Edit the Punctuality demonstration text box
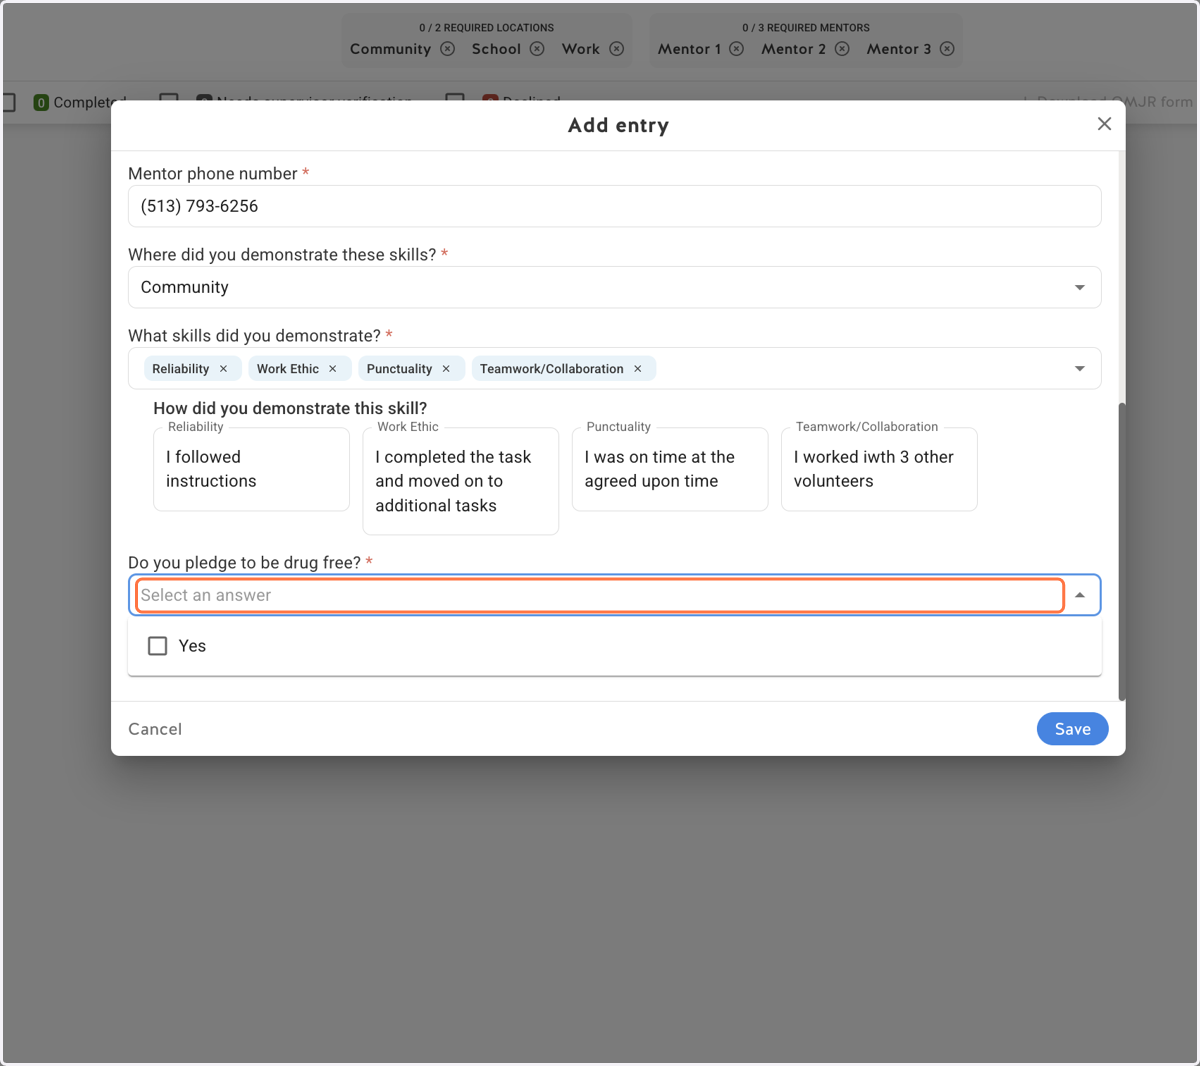1200x1066 pixels. [670, 469]
